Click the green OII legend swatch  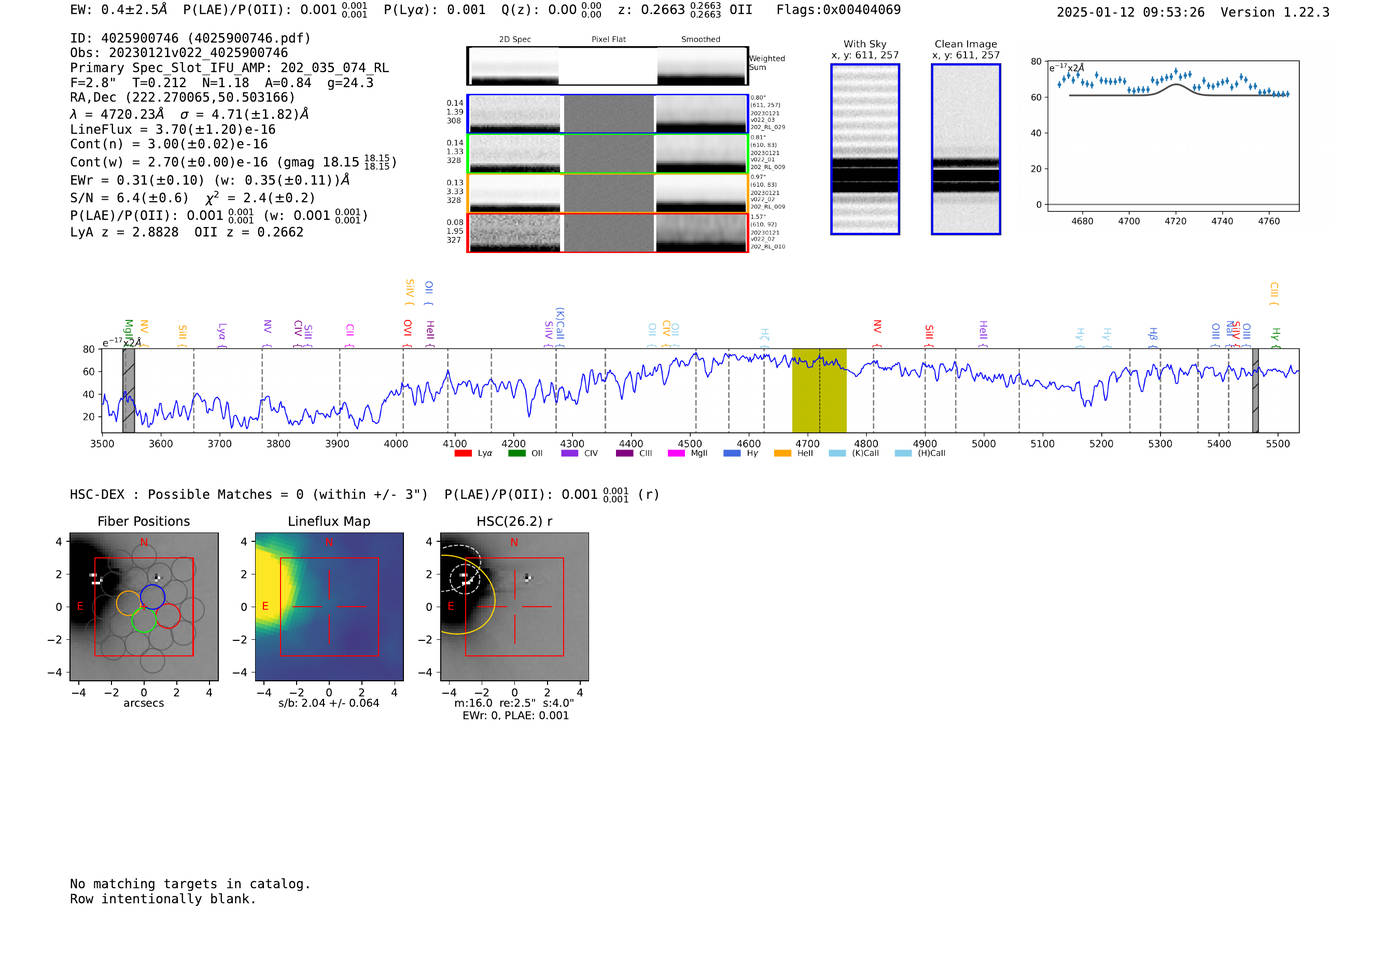[516, 453]
